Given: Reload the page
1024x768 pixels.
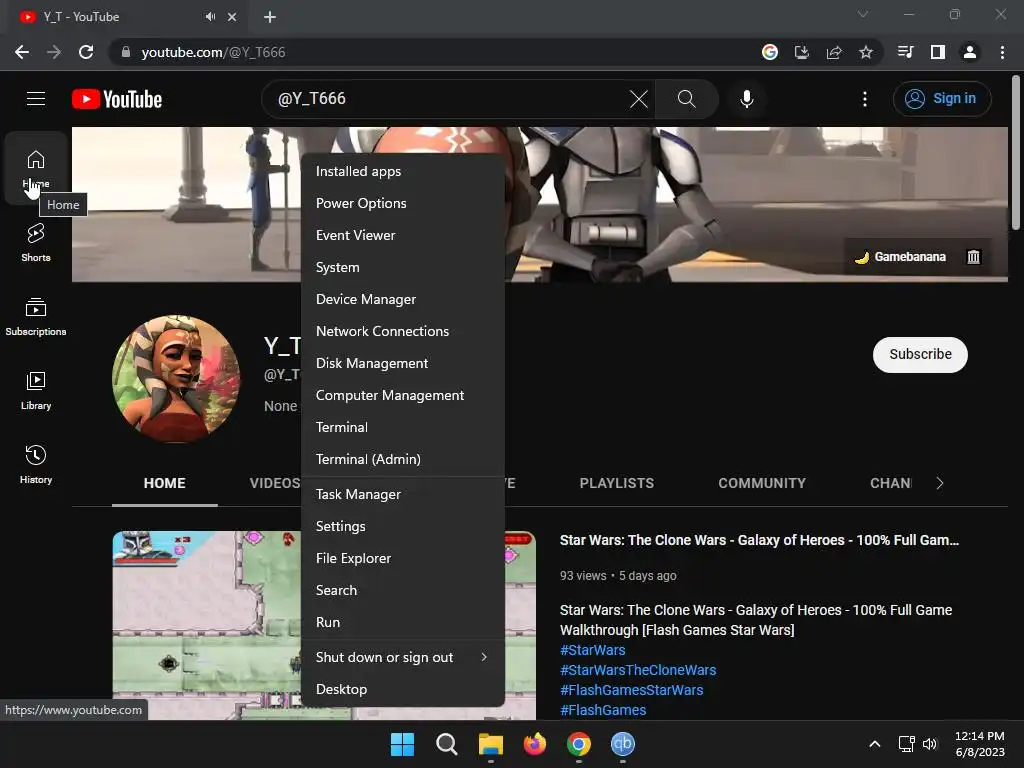Looking at the screenshot, I should click(86, 52).
